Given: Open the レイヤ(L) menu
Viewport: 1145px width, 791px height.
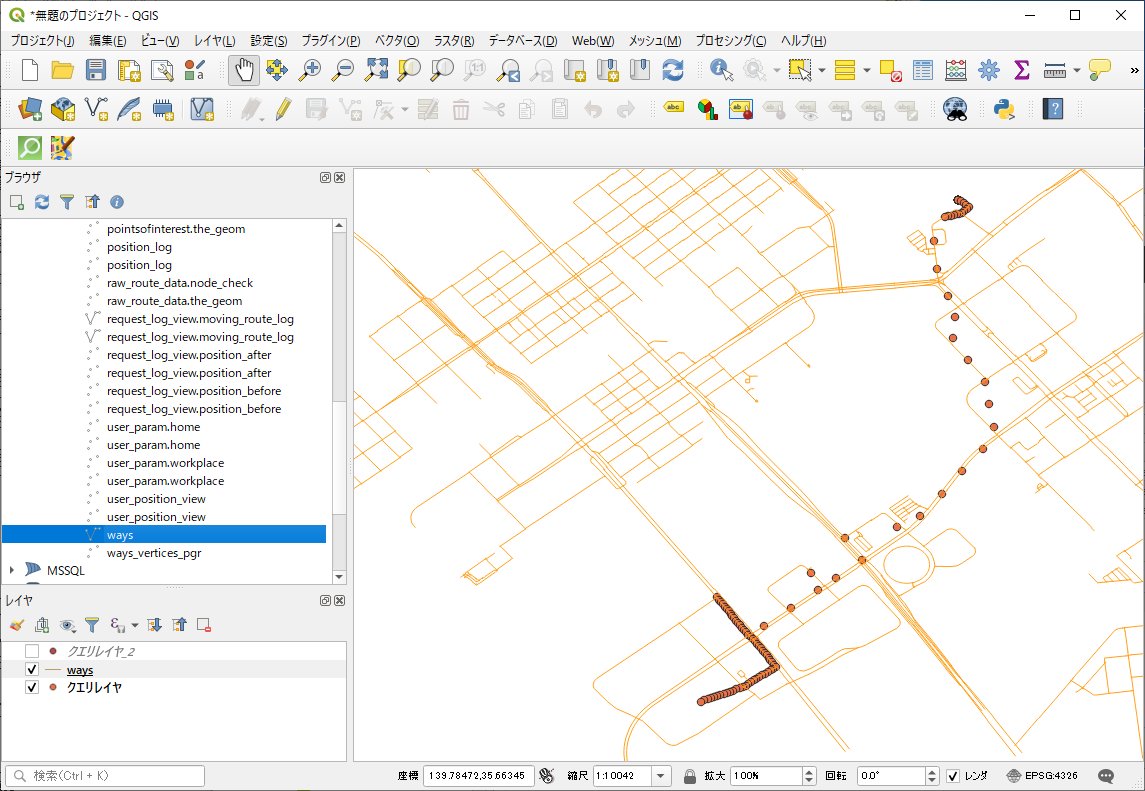Looking at the screenshot, I should point(214,41).
